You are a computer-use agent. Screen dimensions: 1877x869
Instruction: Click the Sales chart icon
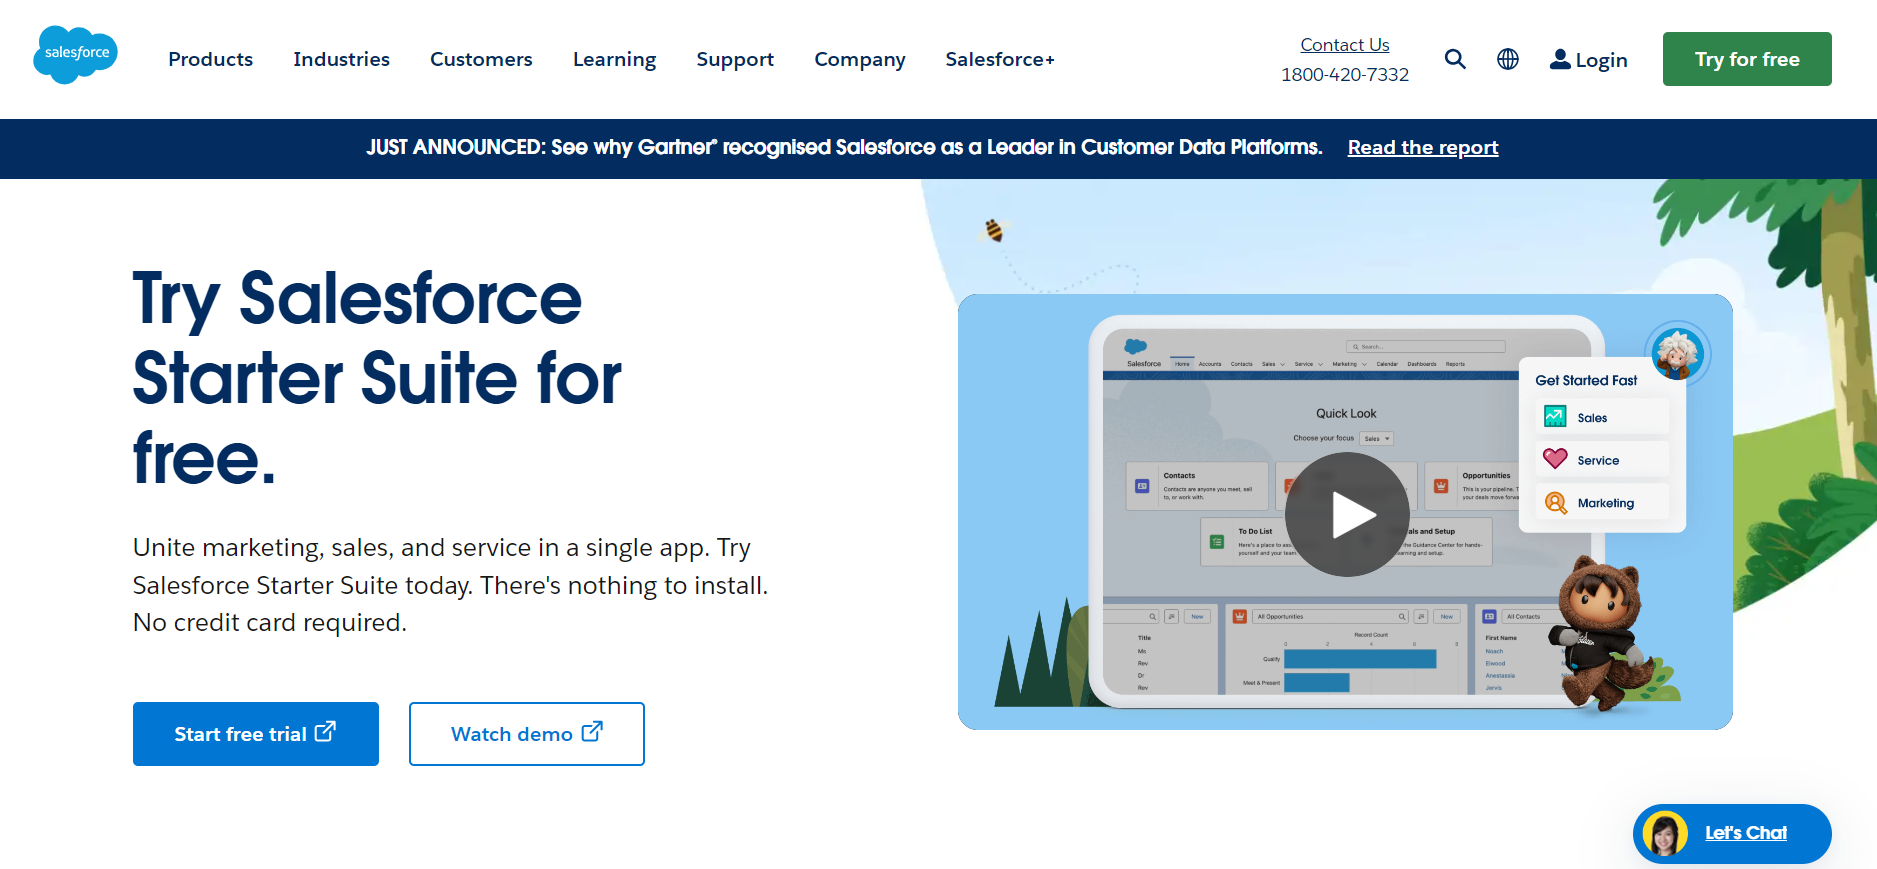point(1555,416)
